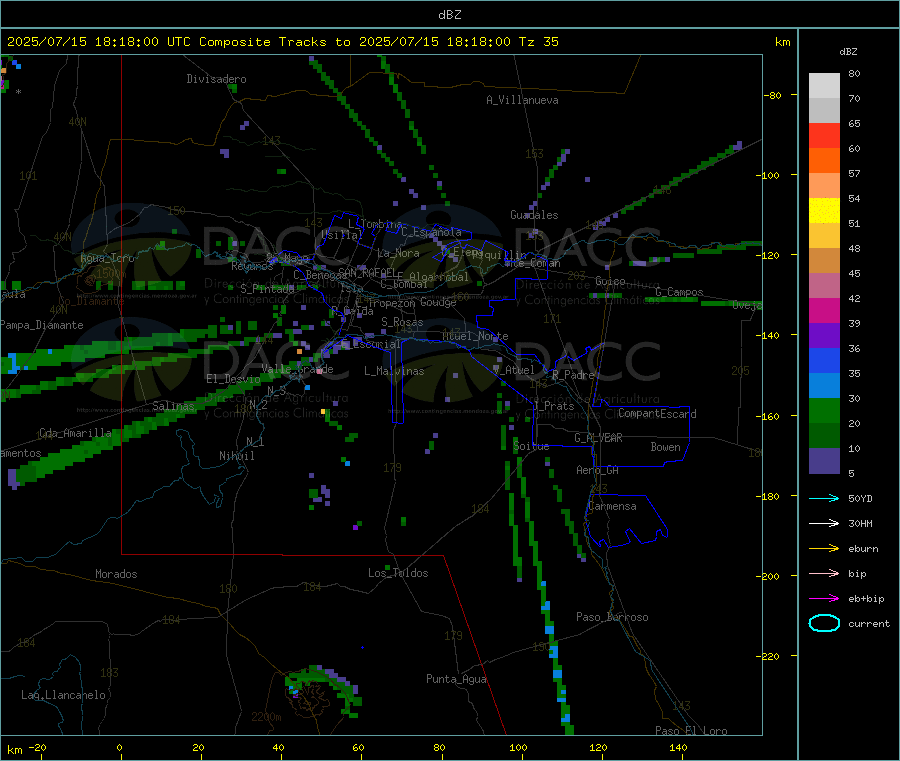
Task: Click the El_Desvio map label
Action: coord(233,379)
